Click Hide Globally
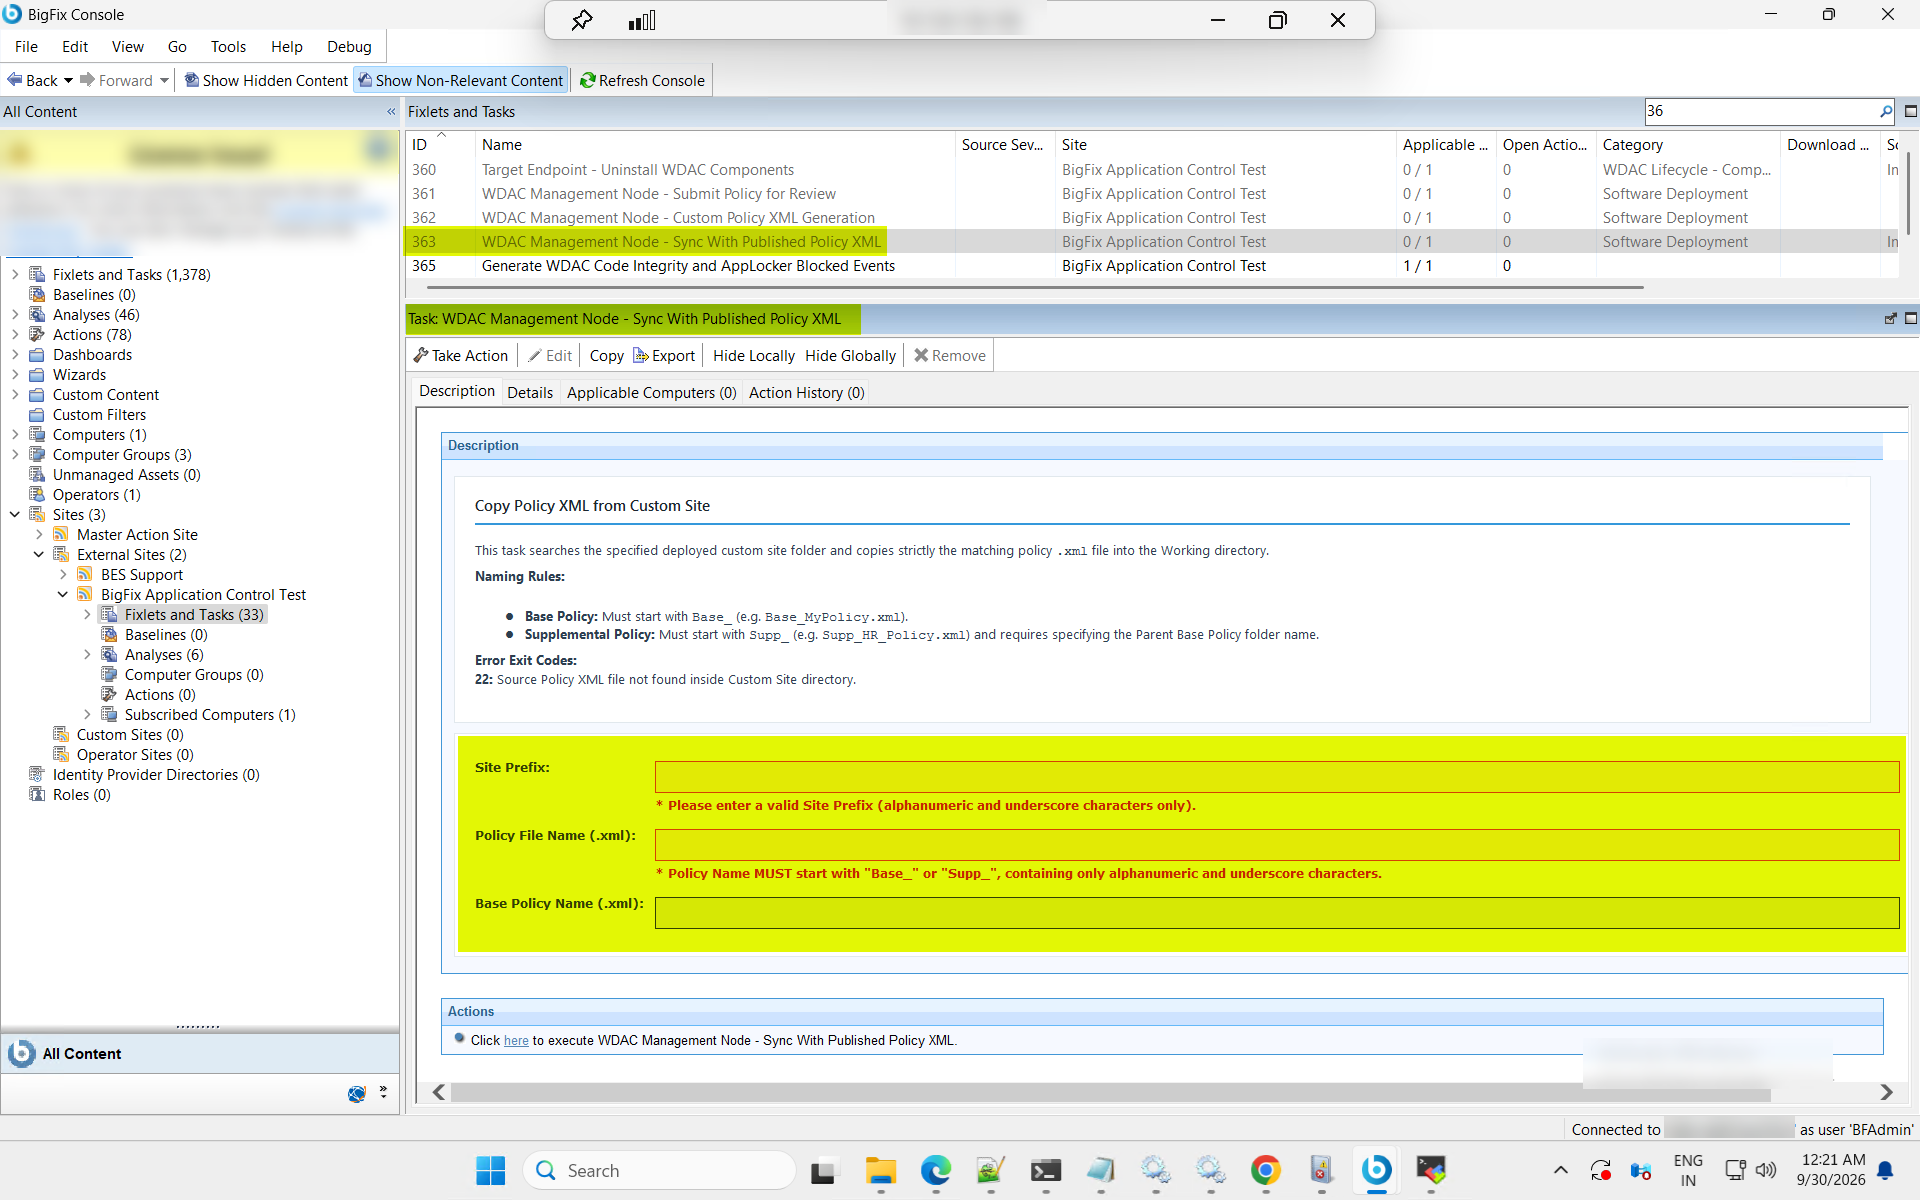Viewport: 1920px width, 1200px height. (x=850, y=355)
